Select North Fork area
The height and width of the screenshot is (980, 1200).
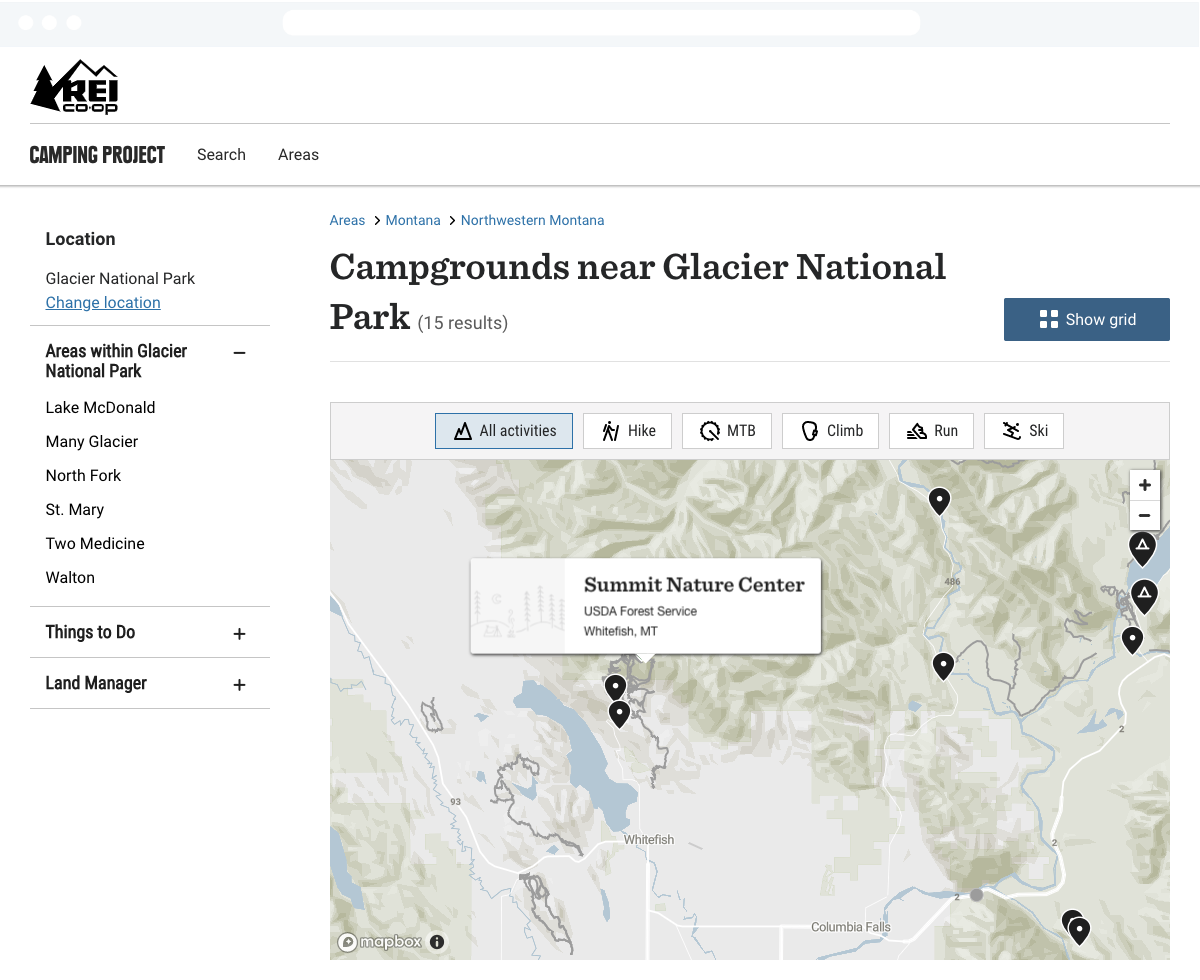tap(83, 476)
